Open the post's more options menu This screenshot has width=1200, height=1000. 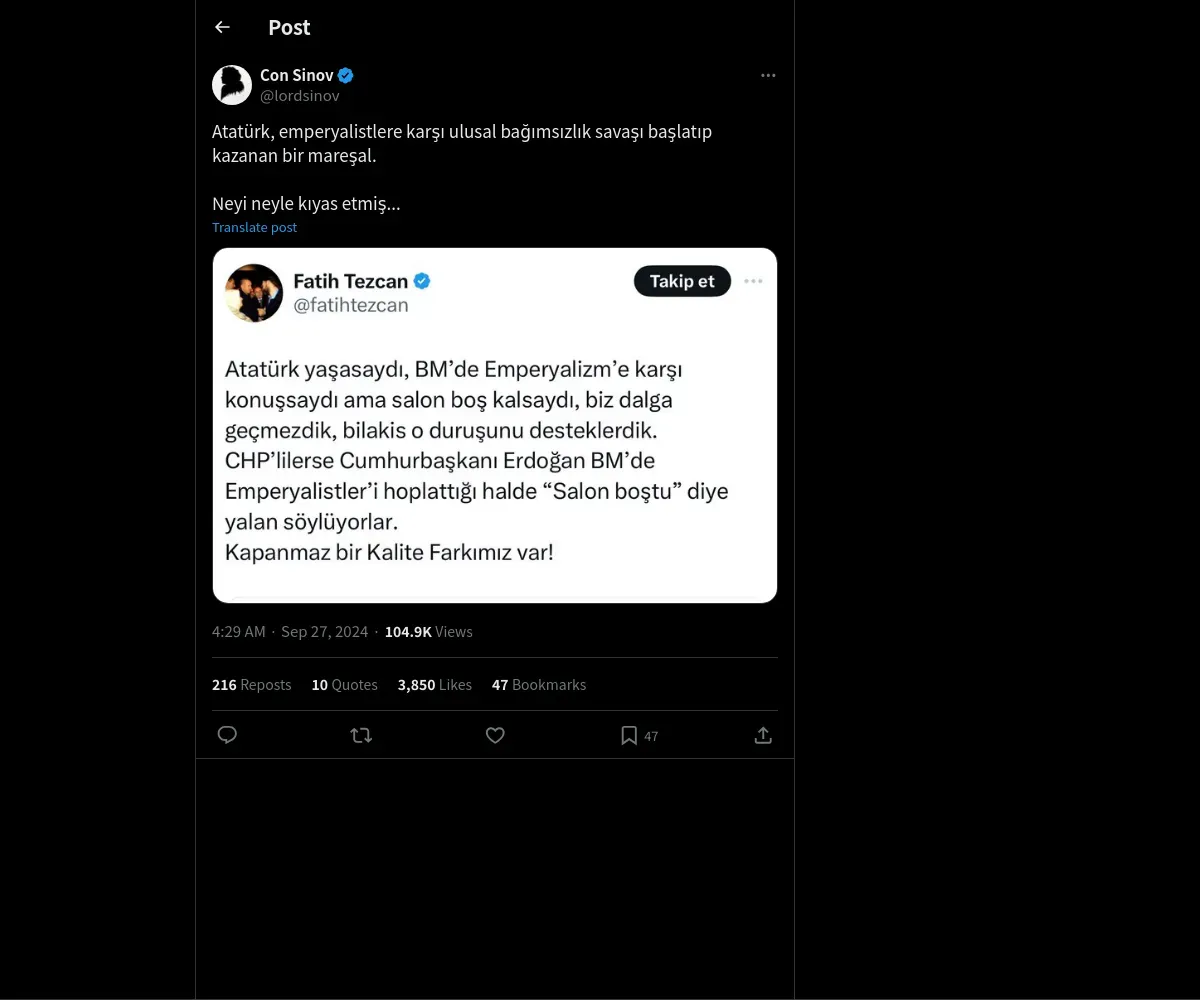(768, 75)
